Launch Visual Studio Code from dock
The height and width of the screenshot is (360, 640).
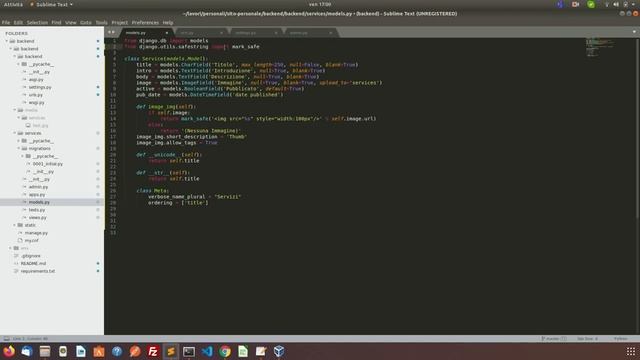click(x=207, y=351)
